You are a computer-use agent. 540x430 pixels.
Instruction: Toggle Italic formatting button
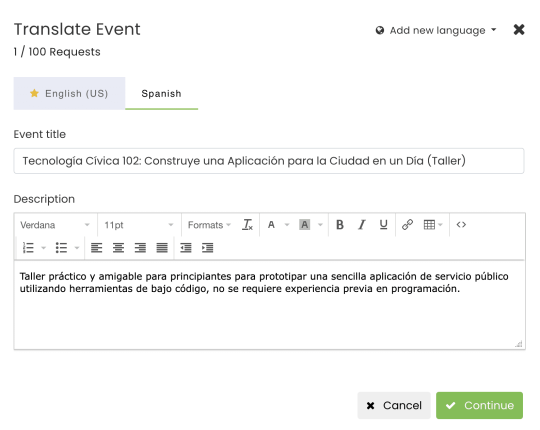(361, 225)
